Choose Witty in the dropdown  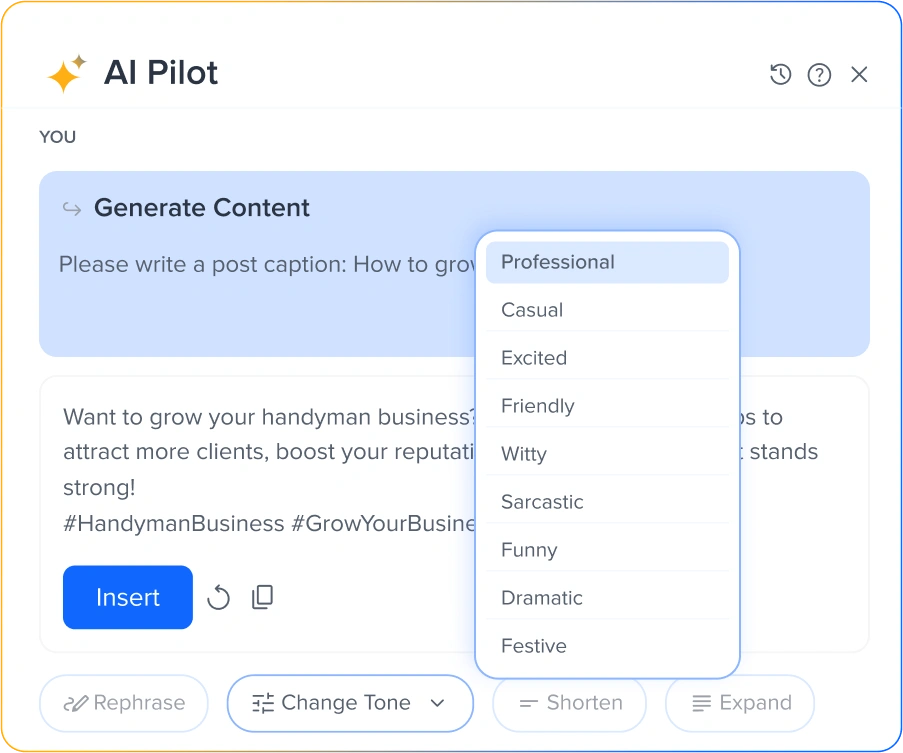pyautogui.click(x=607, y=454)
